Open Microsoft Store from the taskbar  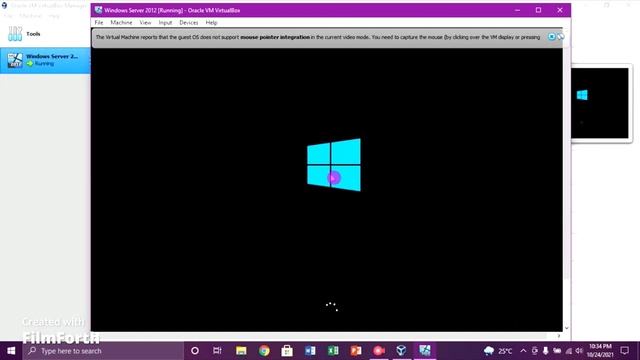tap(287, 351)
